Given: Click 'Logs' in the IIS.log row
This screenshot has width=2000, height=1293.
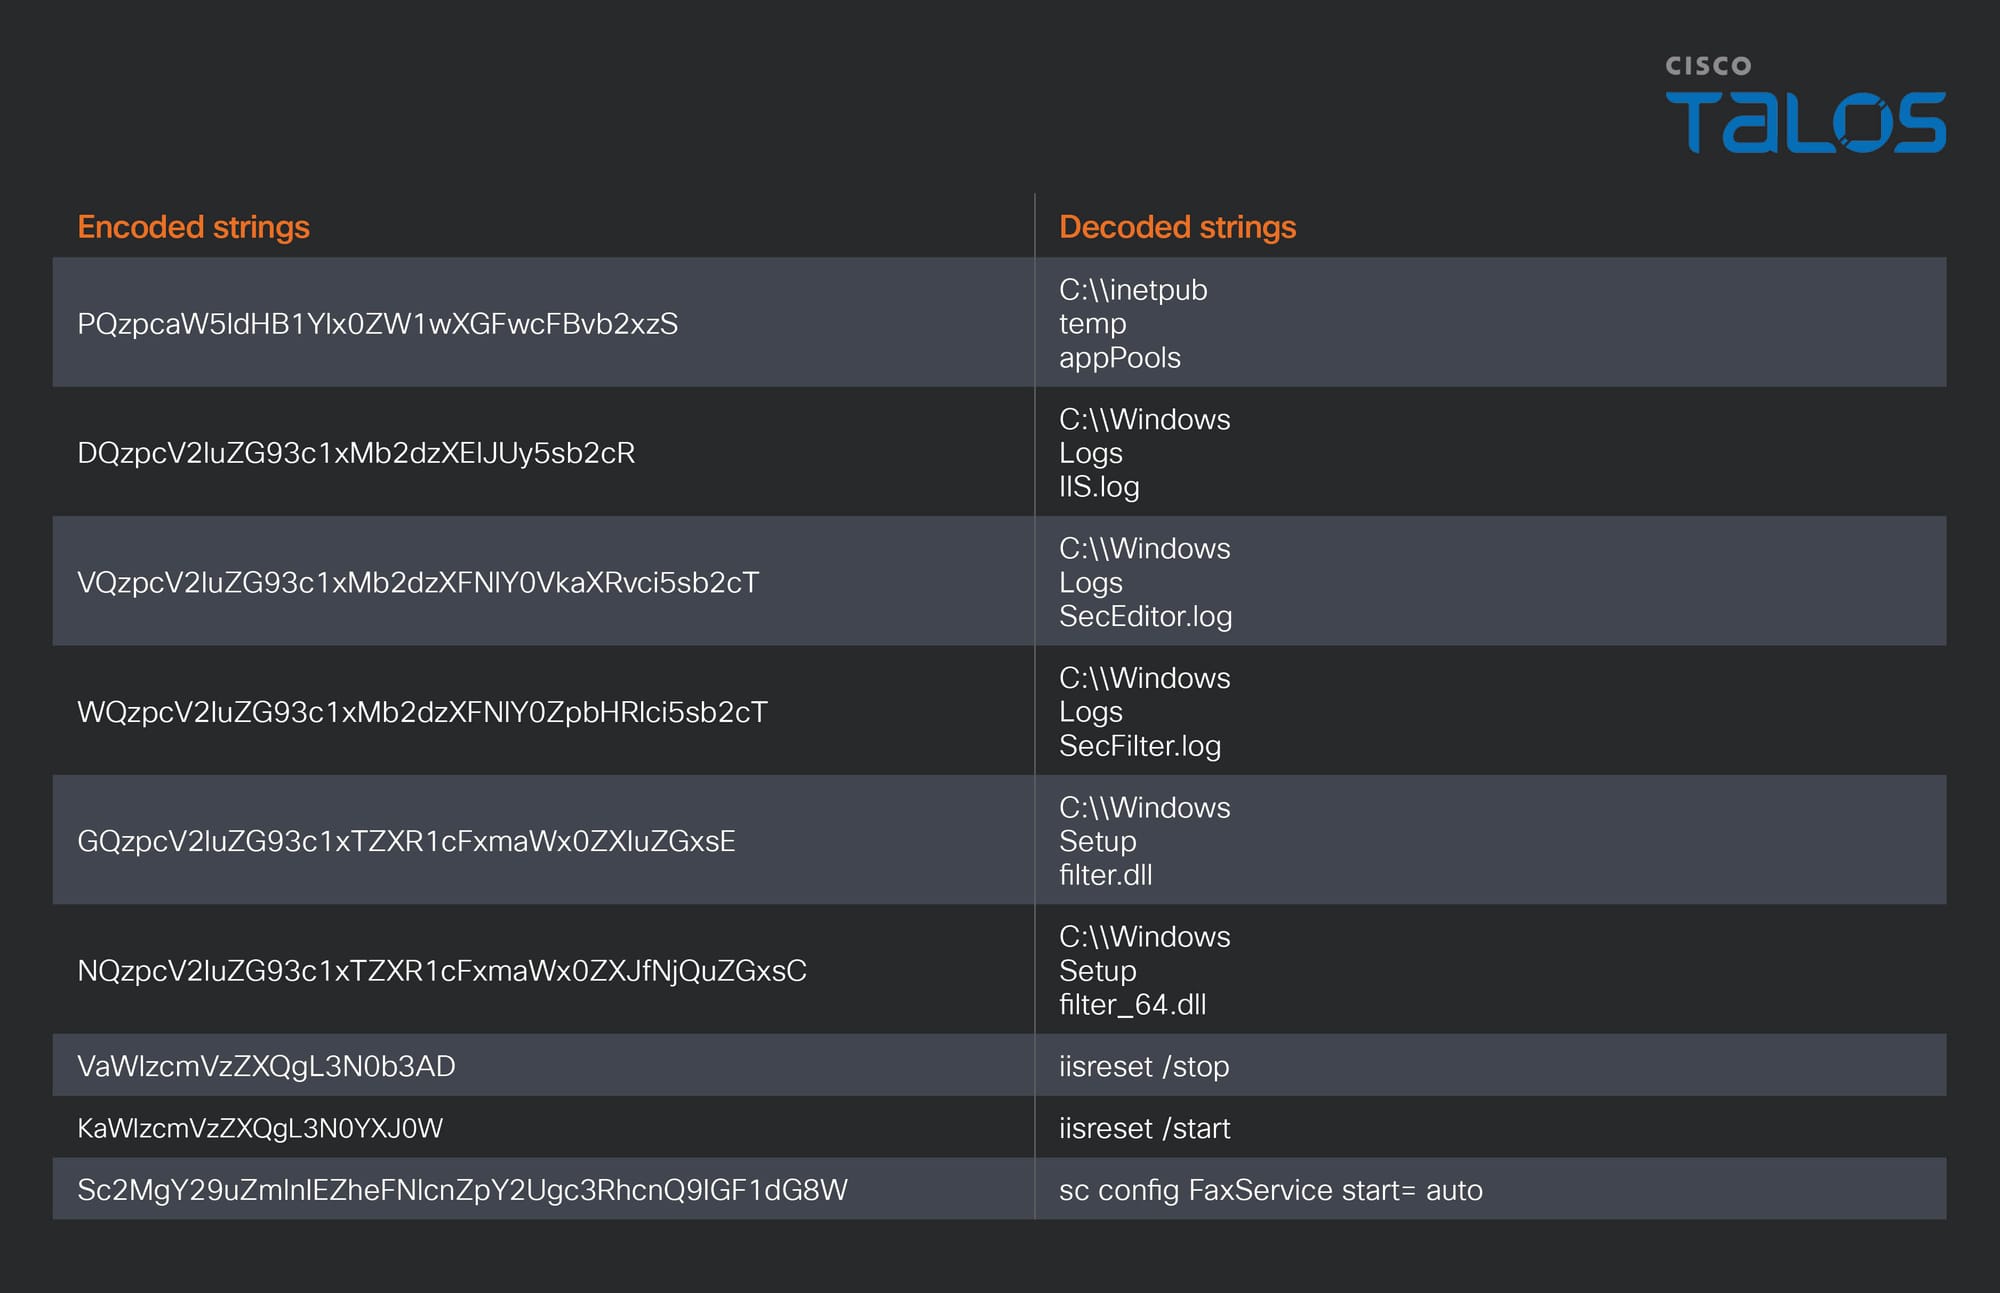Looking at the screenshot, I should point(1091,453).
